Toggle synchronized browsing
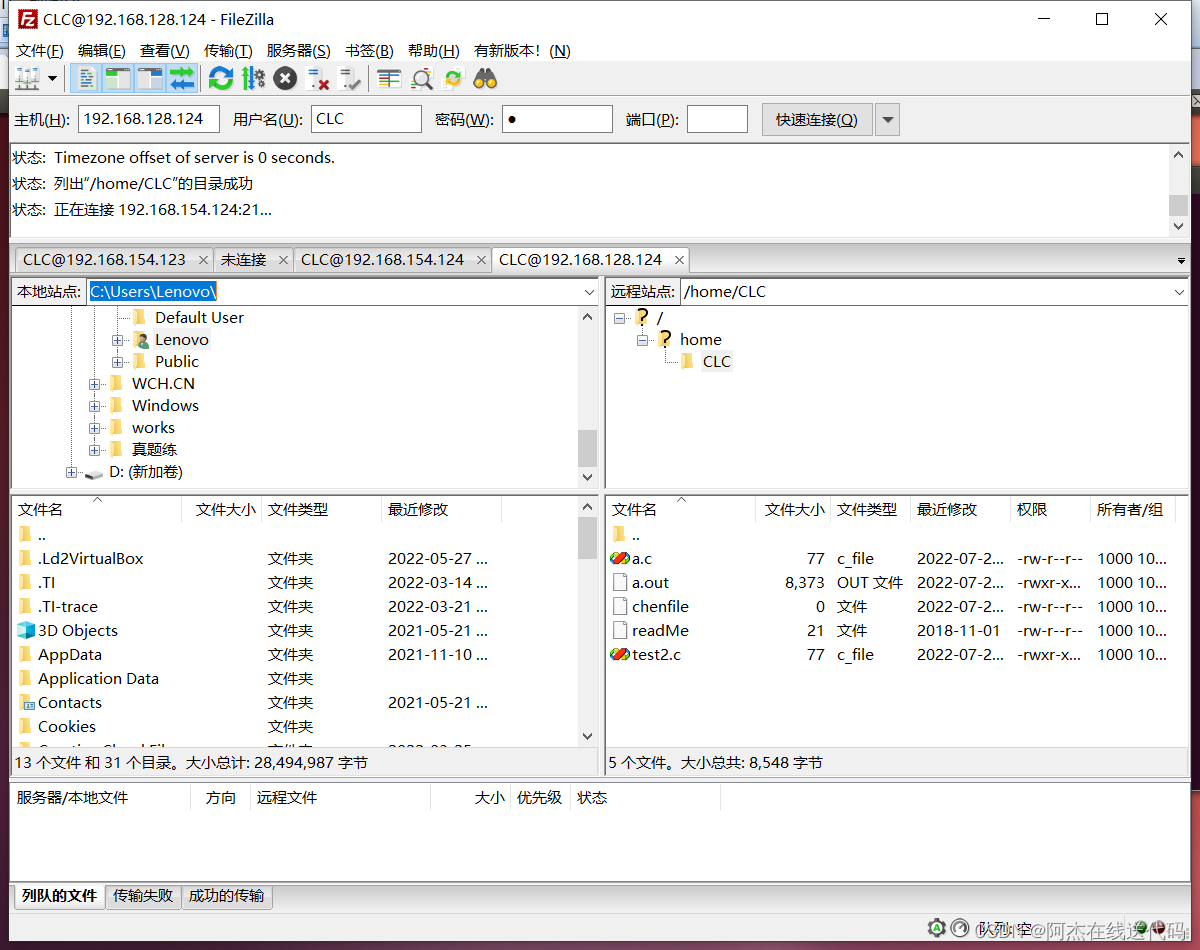The height and width of the screenshot is (950, 1200). tap(453, 78)
